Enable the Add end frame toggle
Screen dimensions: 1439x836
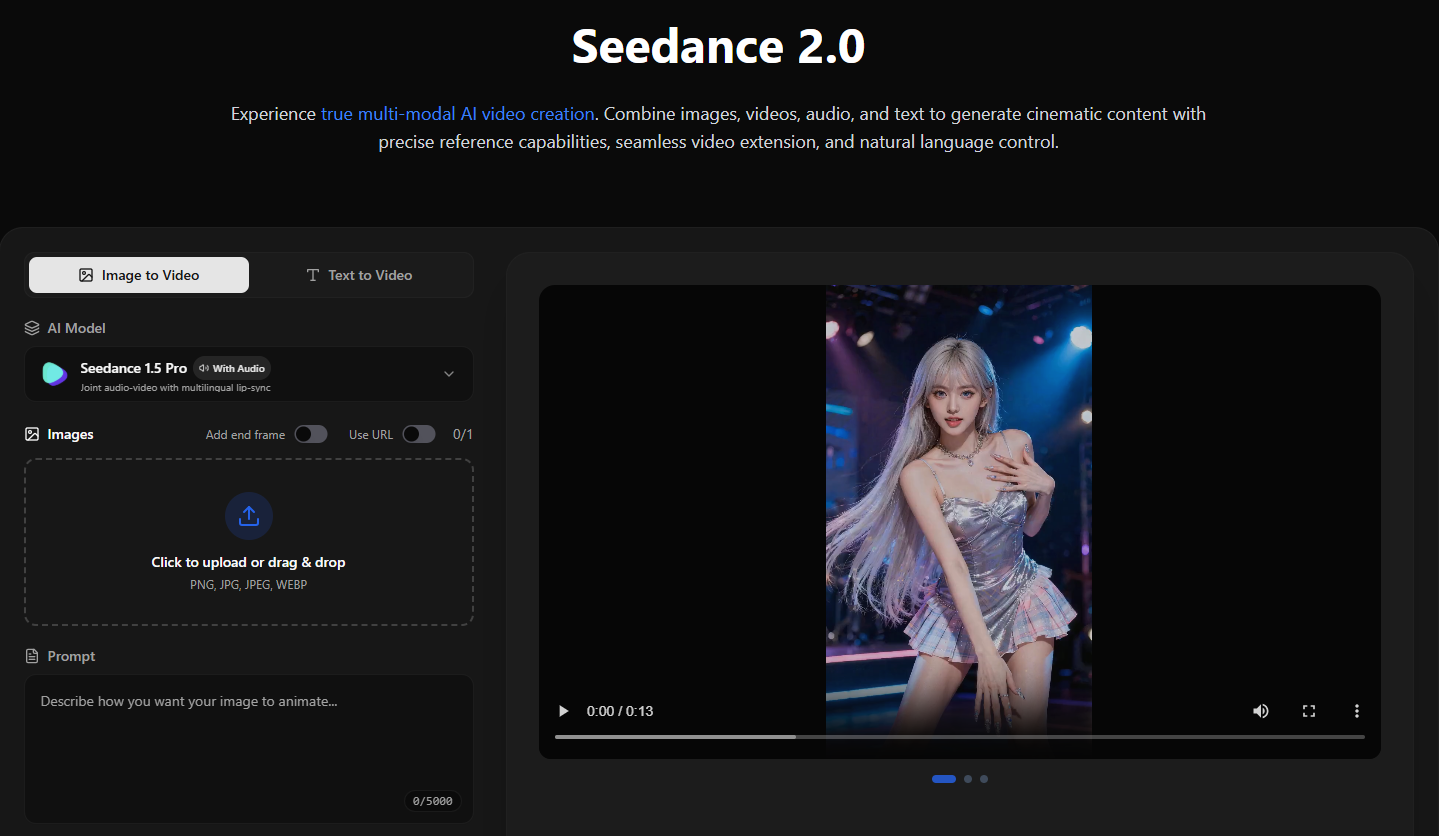pos(311,434)
